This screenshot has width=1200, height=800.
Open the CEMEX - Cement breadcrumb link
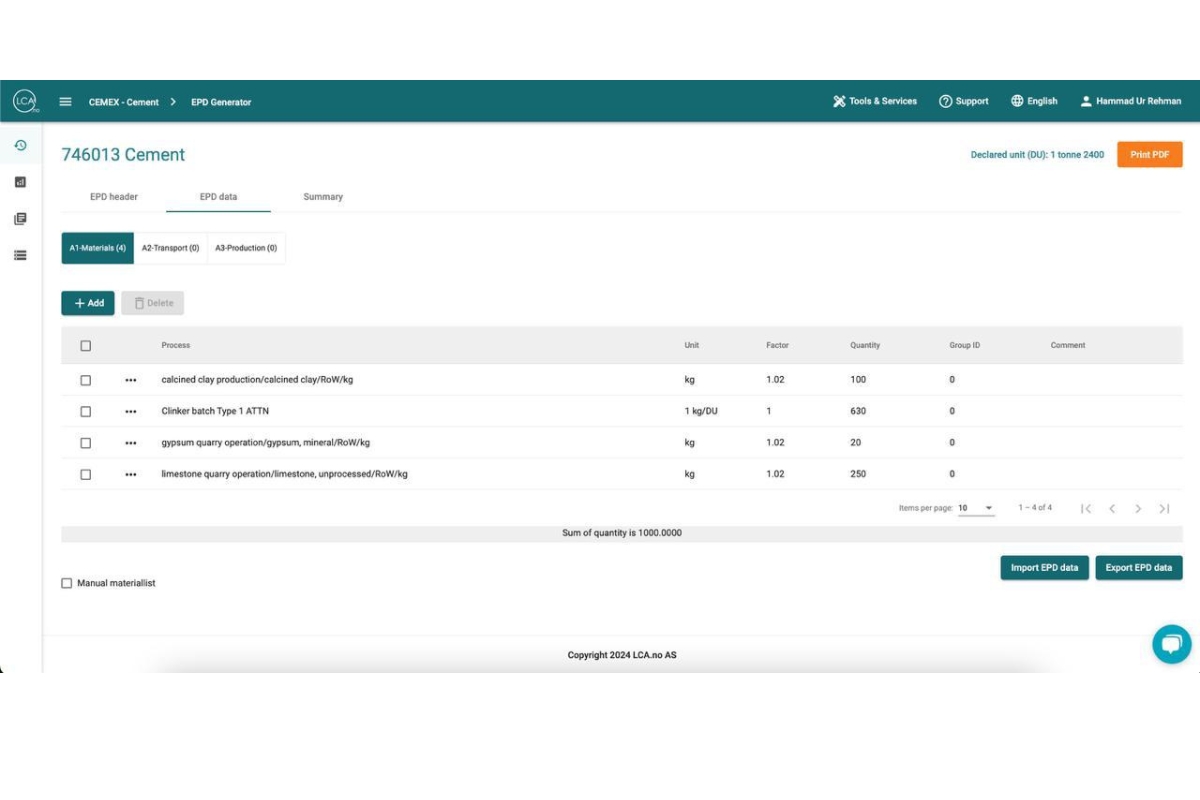pyautogui.click(x=124, y=102)
